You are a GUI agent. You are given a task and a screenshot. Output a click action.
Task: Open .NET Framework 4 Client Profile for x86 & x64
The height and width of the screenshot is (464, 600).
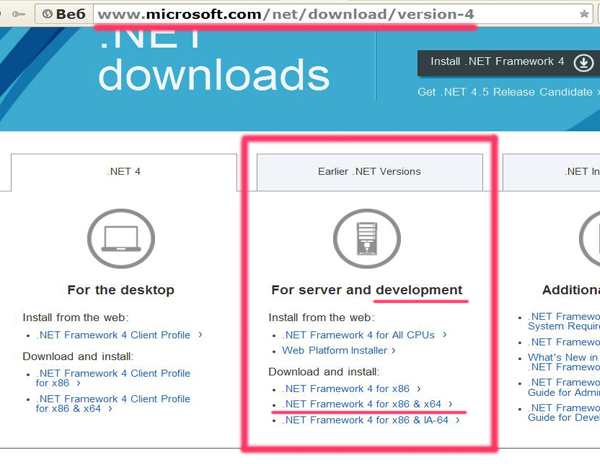tap(113, 404)
